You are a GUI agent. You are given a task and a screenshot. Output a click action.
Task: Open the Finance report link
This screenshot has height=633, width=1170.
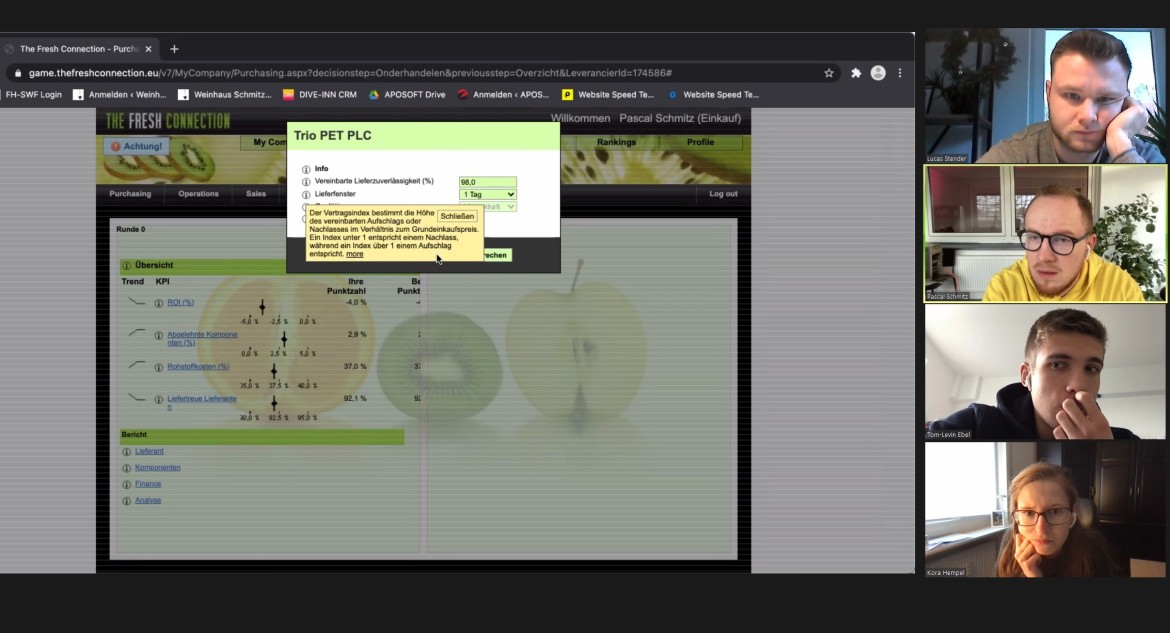point(148,484)
